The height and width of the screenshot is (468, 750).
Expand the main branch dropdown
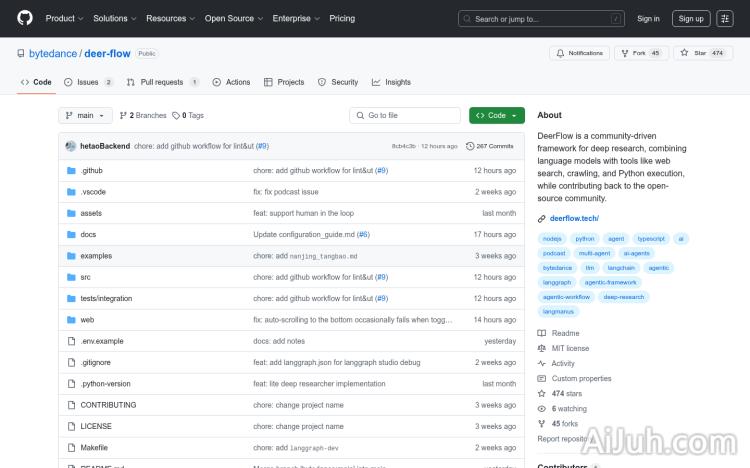(x=84, y=115)
